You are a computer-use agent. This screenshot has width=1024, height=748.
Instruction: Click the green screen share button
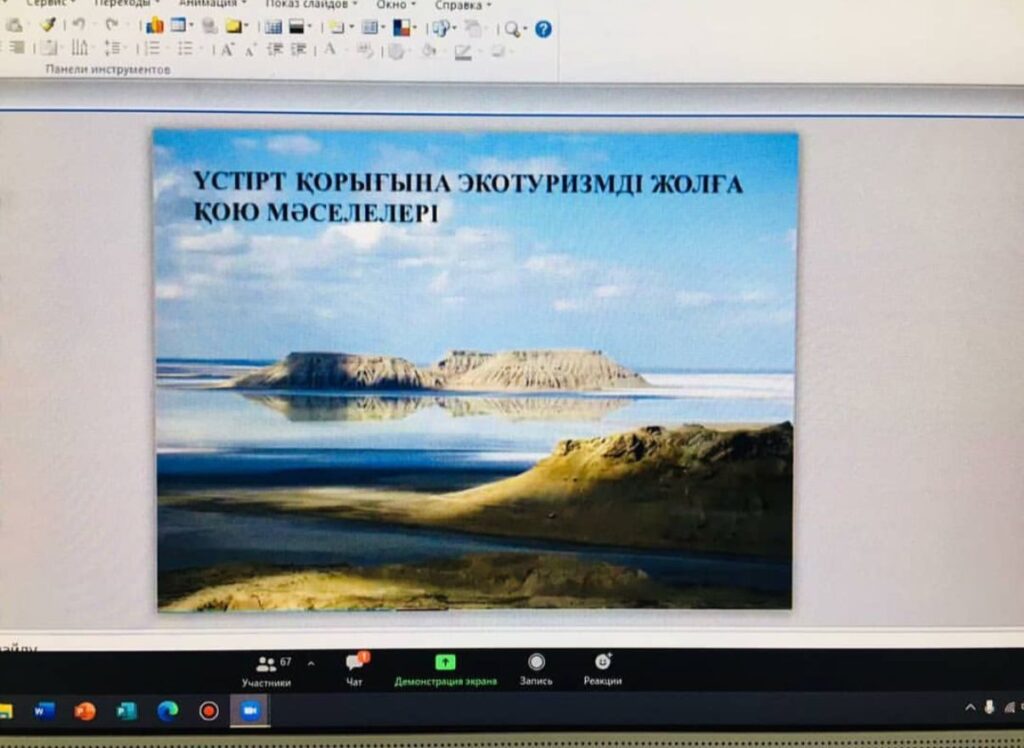click(x=445, y=668)
